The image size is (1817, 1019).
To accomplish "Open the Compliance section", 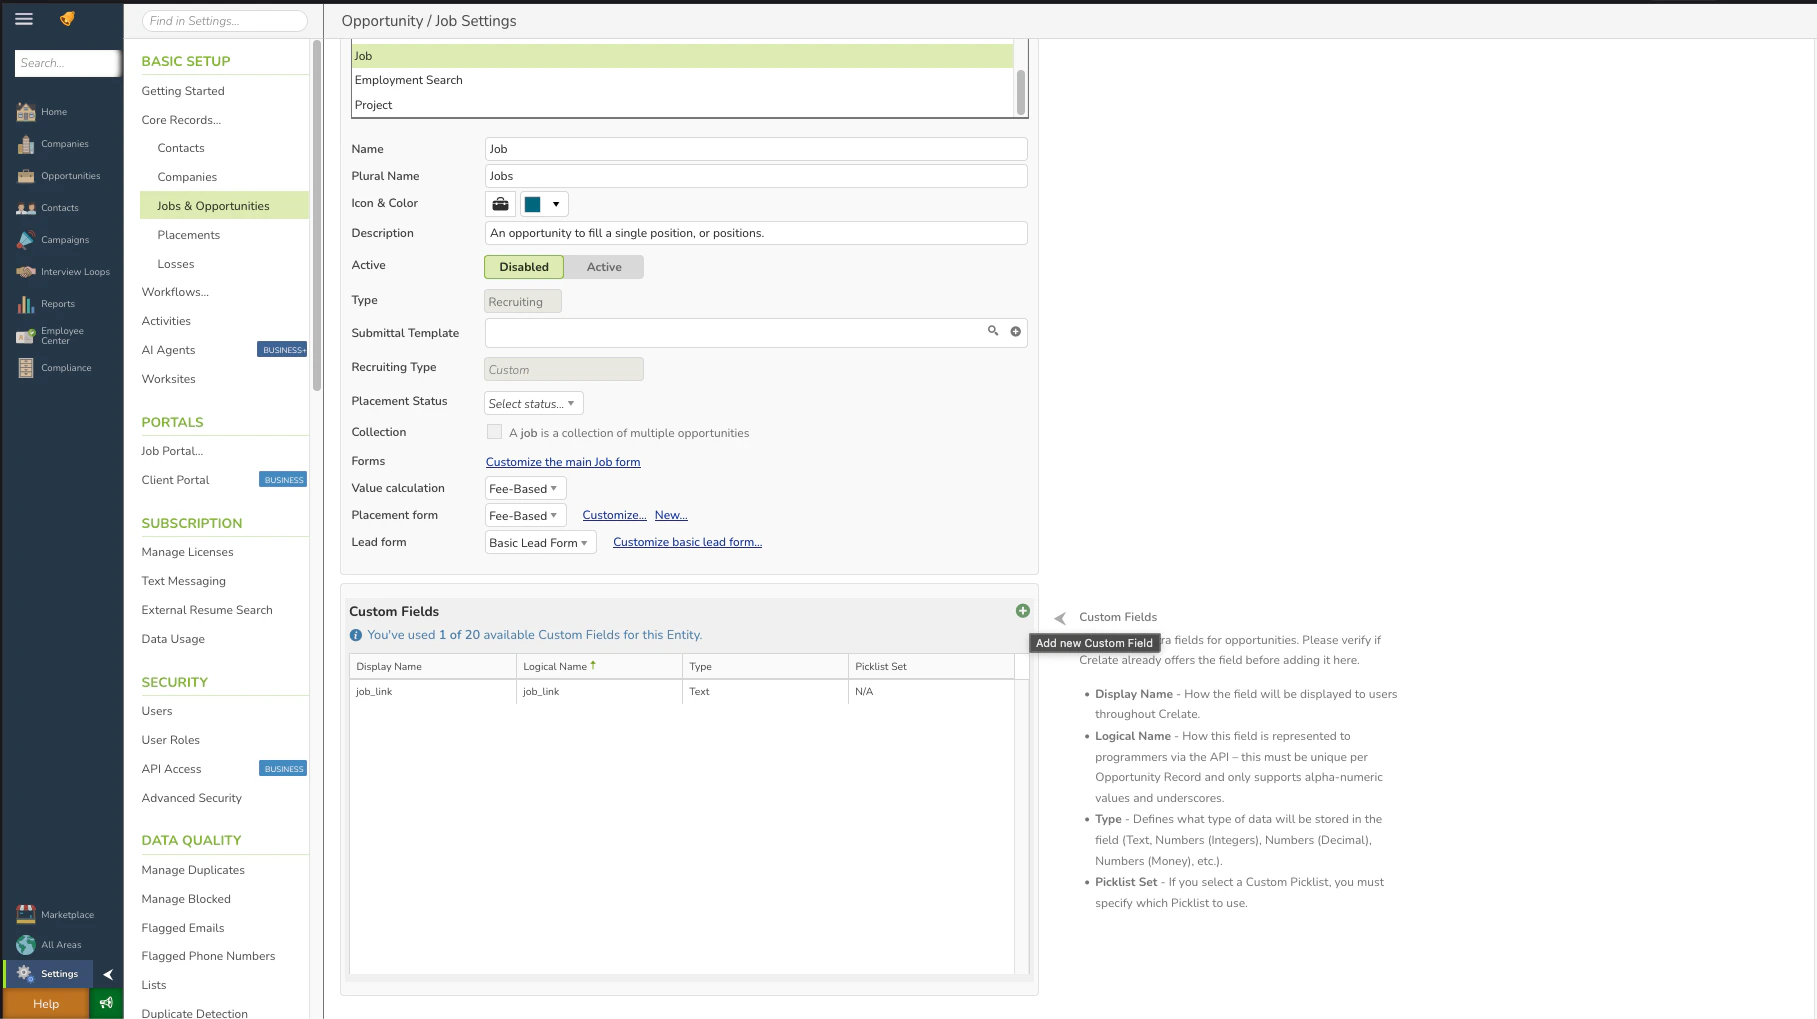I will coord(64,367).
